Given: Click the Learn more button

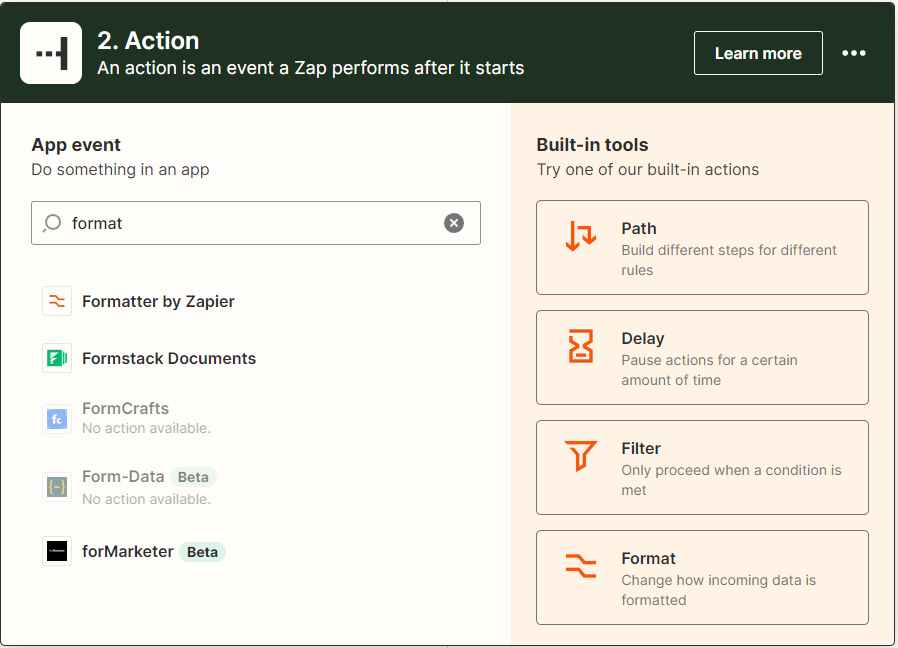Looking at the screenshot, I should [x=758, y=53].
